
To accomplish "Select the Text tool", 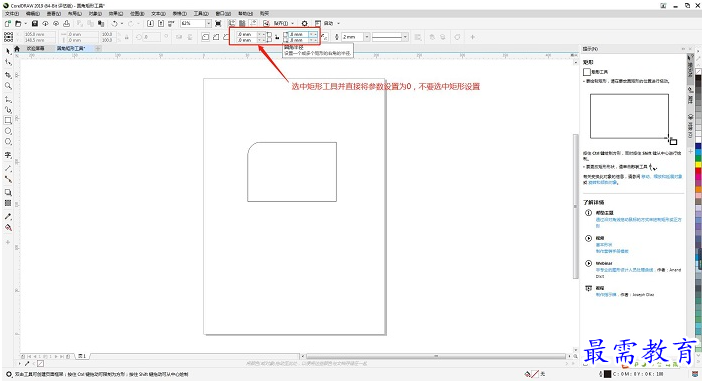I will [x=8, y=155].
